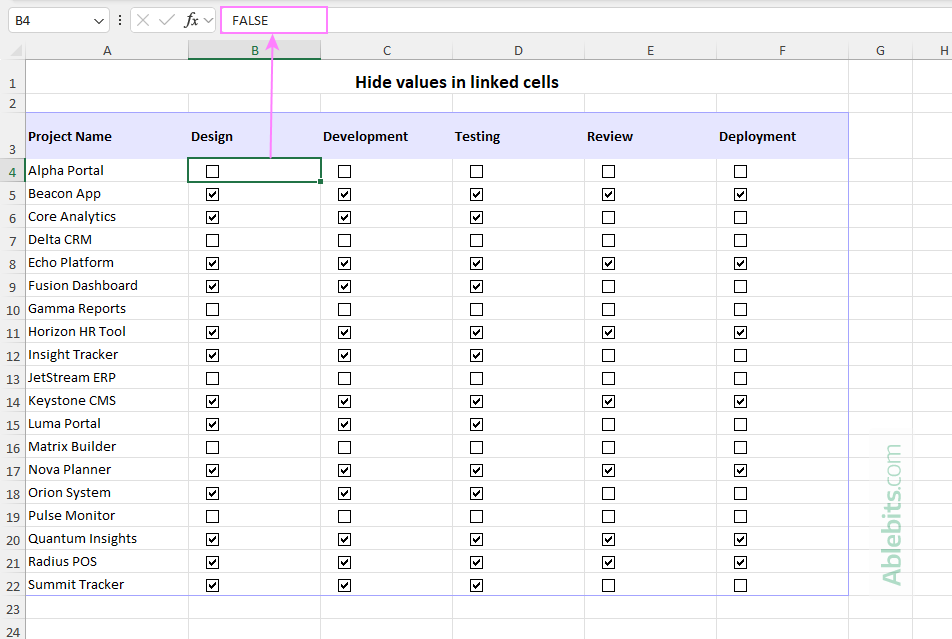The width and height of the screenshot is (952, 639).
Task: Open the Name Box dropdown arrow
Action: (x=98, y=20)
